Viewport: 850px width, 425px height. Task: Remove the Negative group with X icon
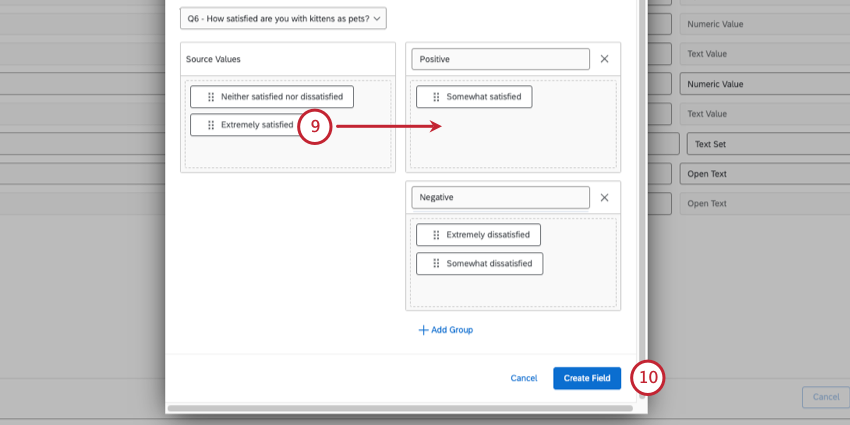click(x=604, y=197)
